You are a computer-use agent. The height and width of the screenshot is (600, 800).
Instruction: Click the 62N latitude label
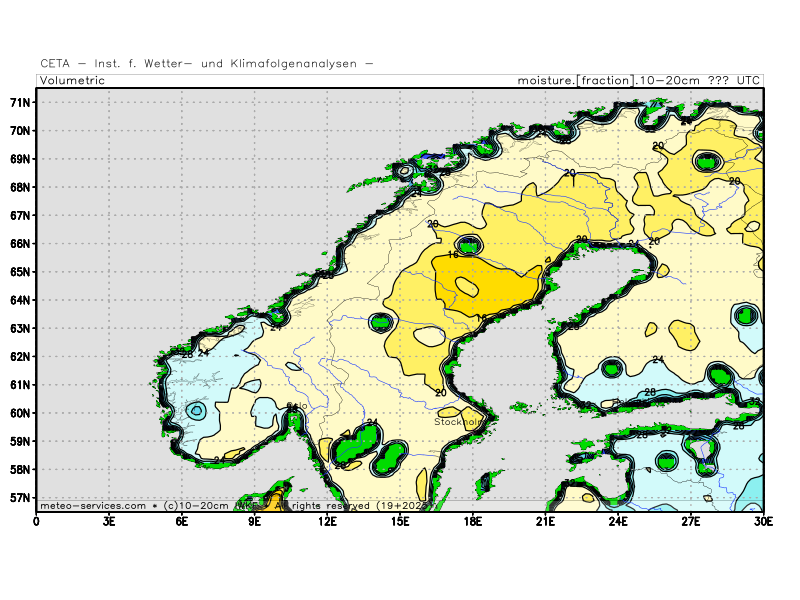20,357
